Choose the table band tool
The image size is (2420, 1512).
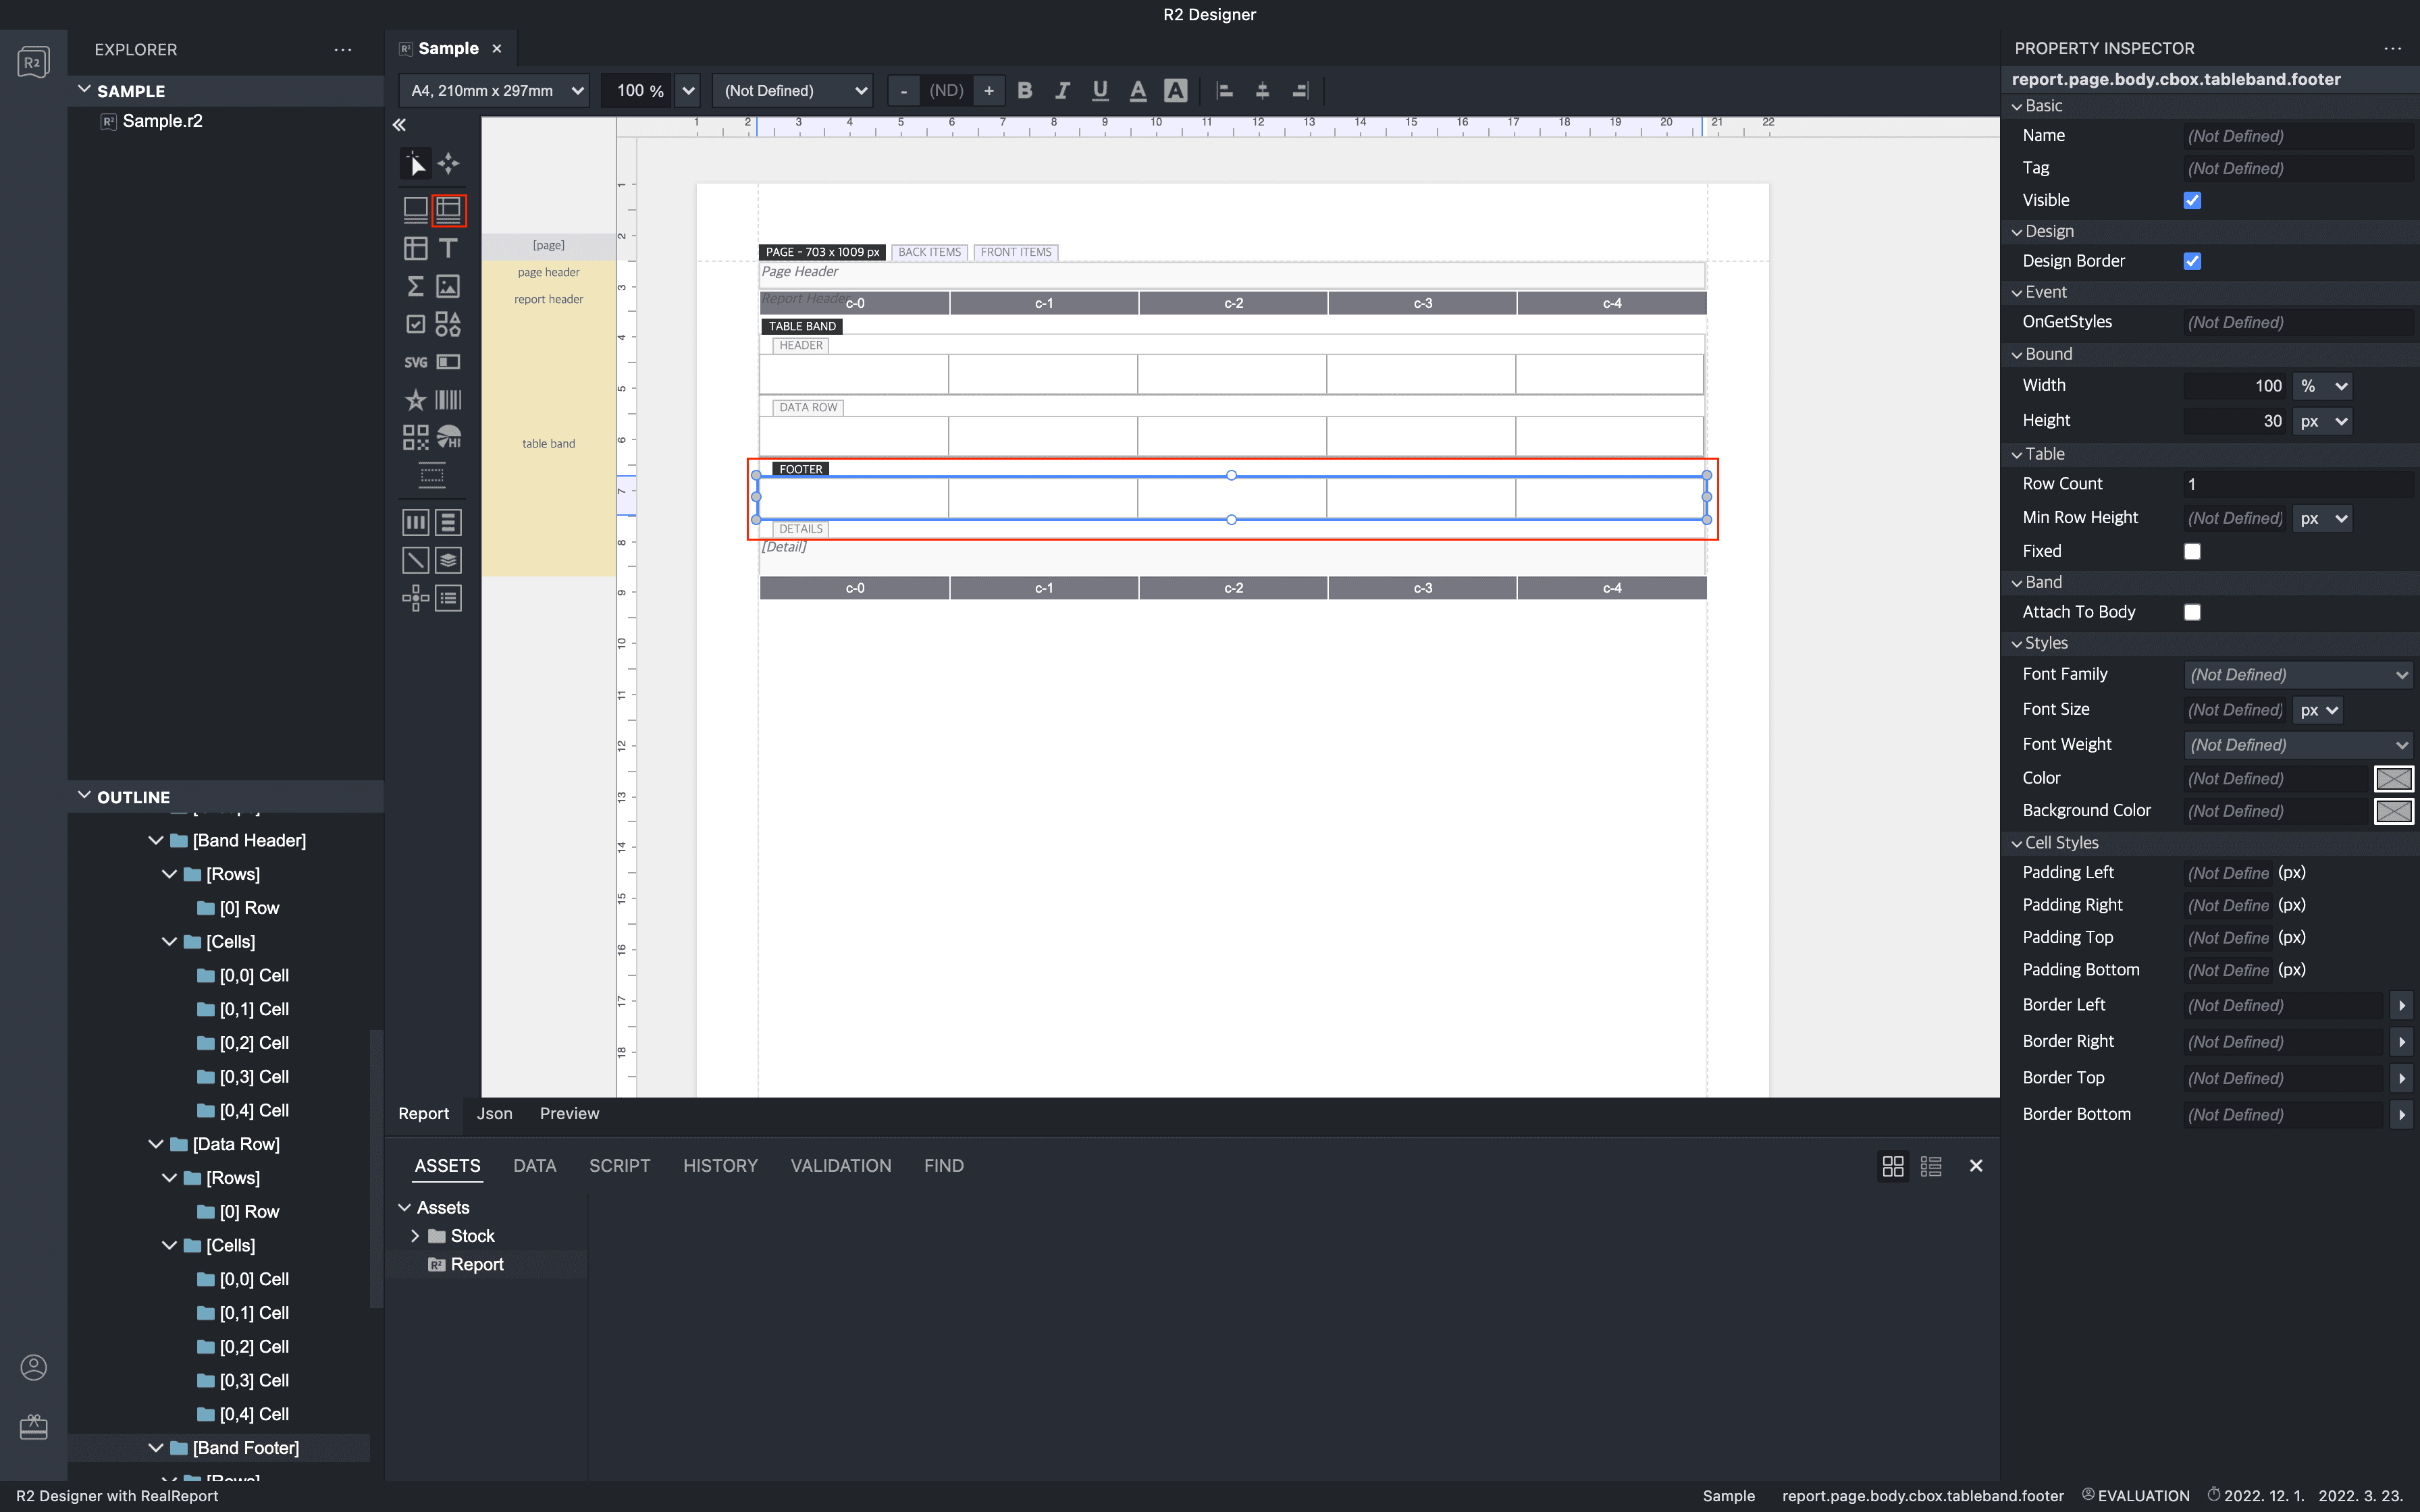(x=448, y=209)
